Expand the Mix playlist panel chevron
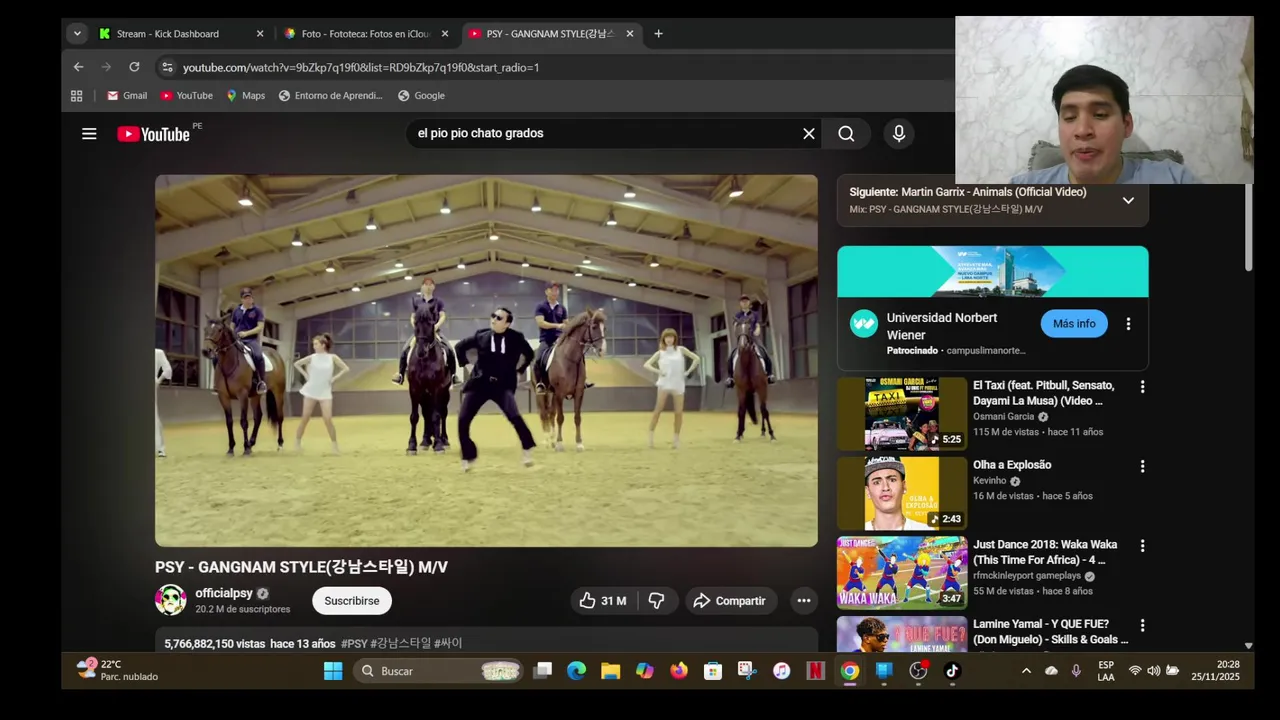1280x720 pixels. coord(1128,200)
